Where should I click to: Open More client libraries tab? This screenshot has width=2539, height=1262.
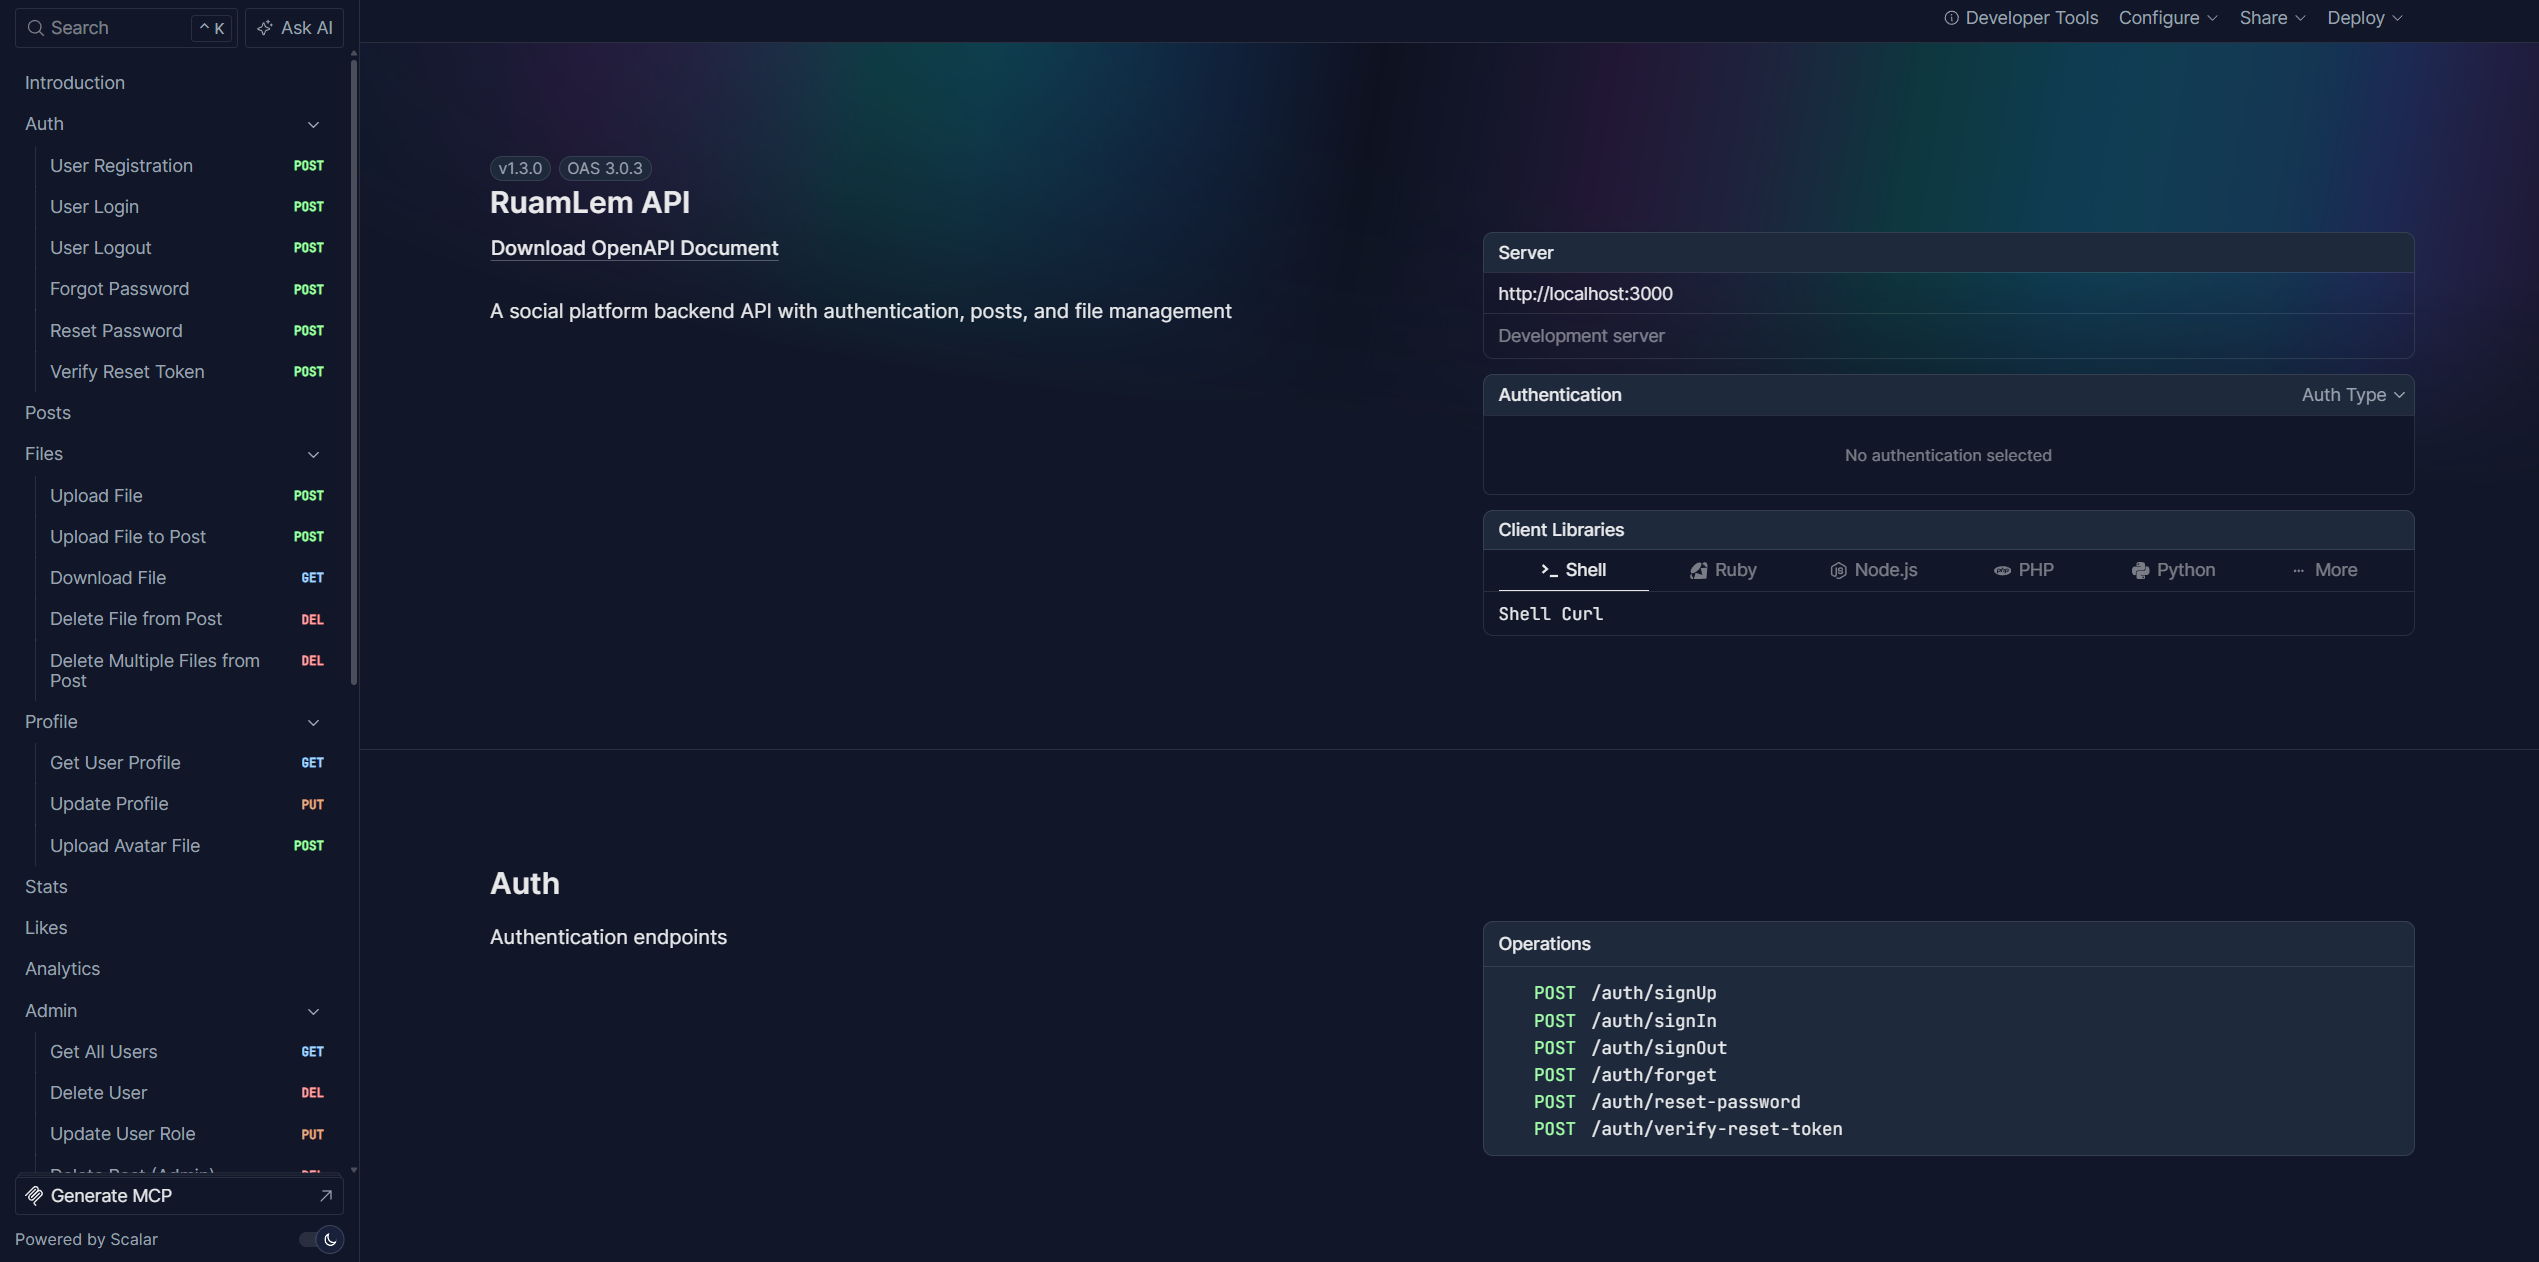tap(2324, 570)
